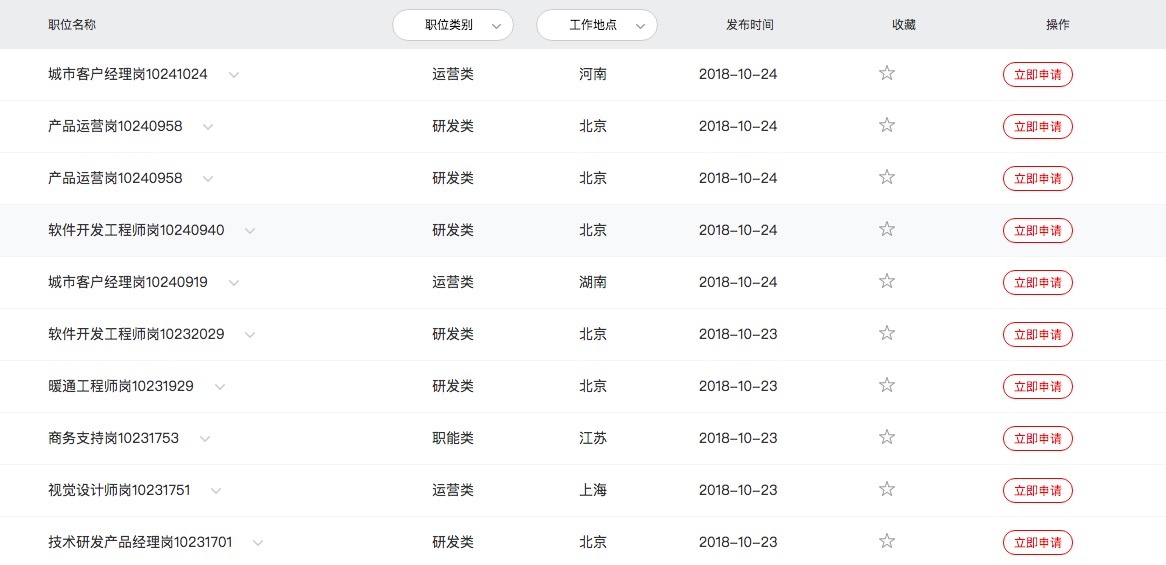Image resolution: width=1166 pixels, height=565 pixels.
Task: Expand details of 视觉设计师岗10231751
Action: click(216, 491)
